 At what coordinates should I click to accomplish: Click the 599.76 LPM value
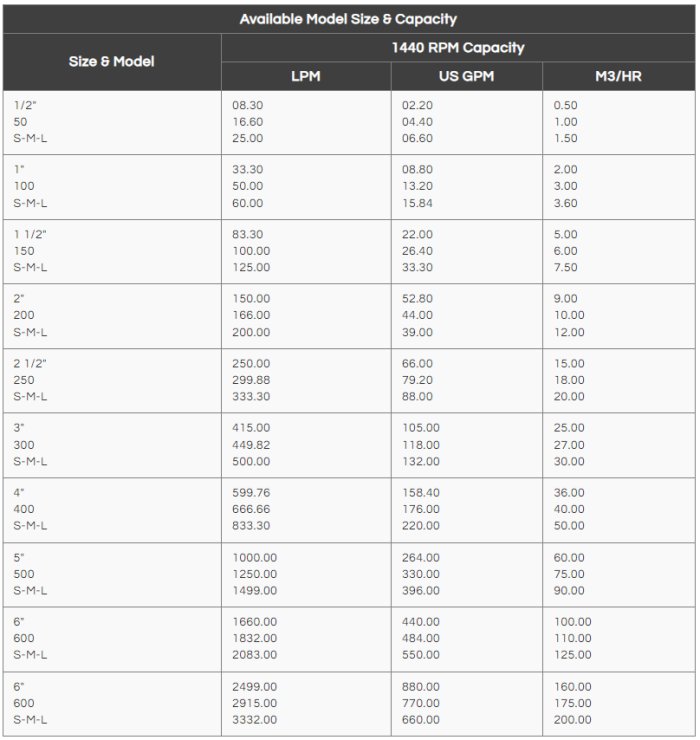point(251,493)
